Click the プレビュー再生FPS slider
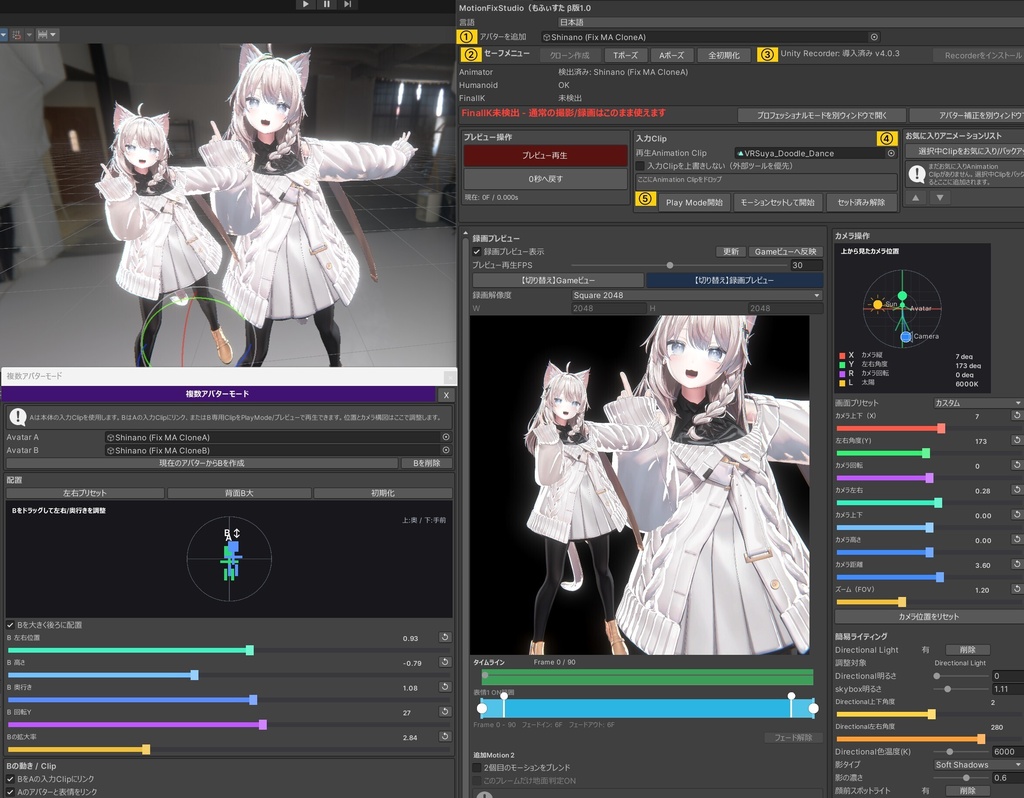The width and height of the screenshot is (1024, 798). click(680, 265)
